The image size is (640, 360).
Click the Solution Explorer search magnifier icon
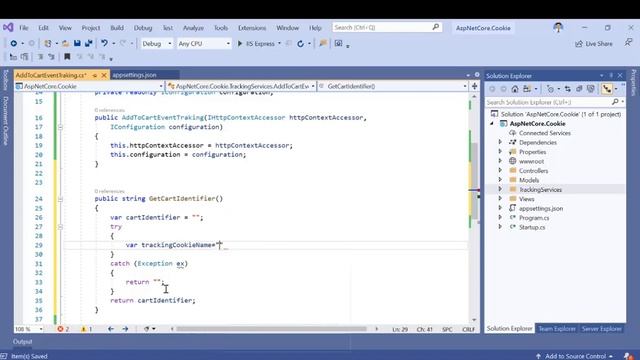(615, 102)
